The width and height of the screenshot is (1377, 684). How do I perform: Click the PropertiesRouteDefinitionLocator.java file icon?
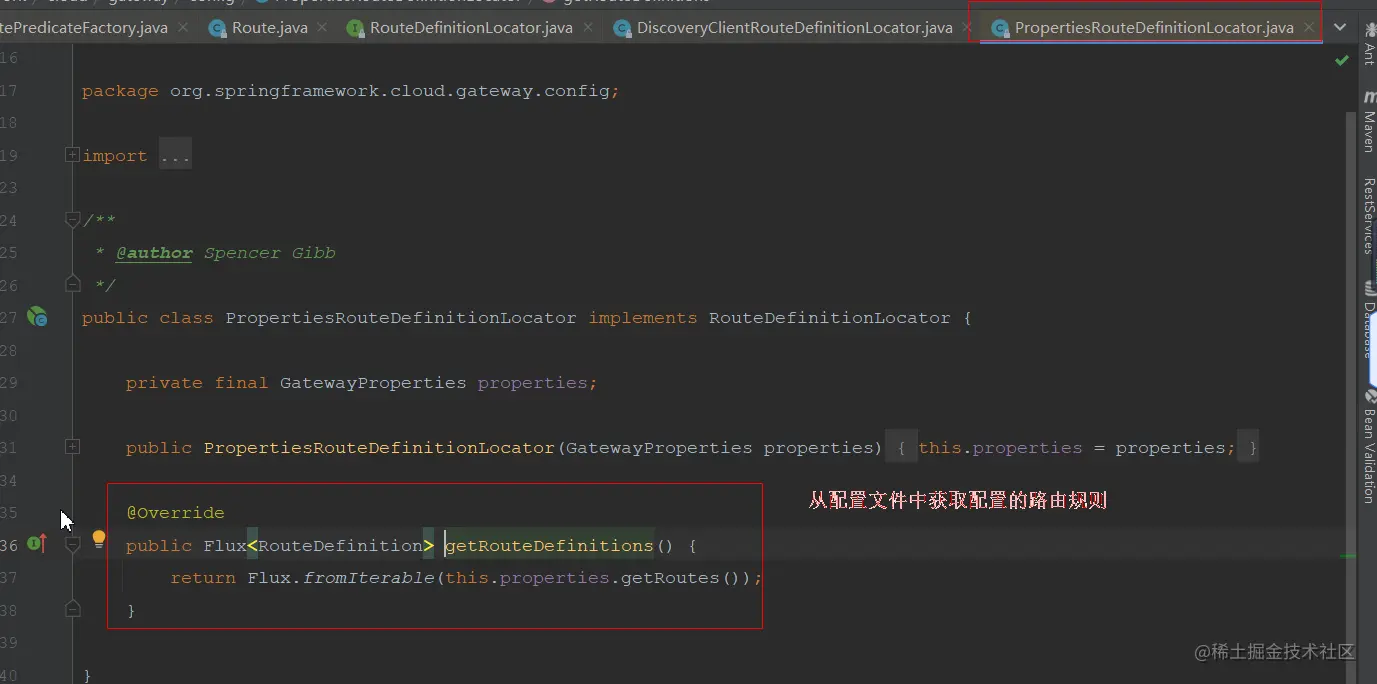[x=1000, y=28]
